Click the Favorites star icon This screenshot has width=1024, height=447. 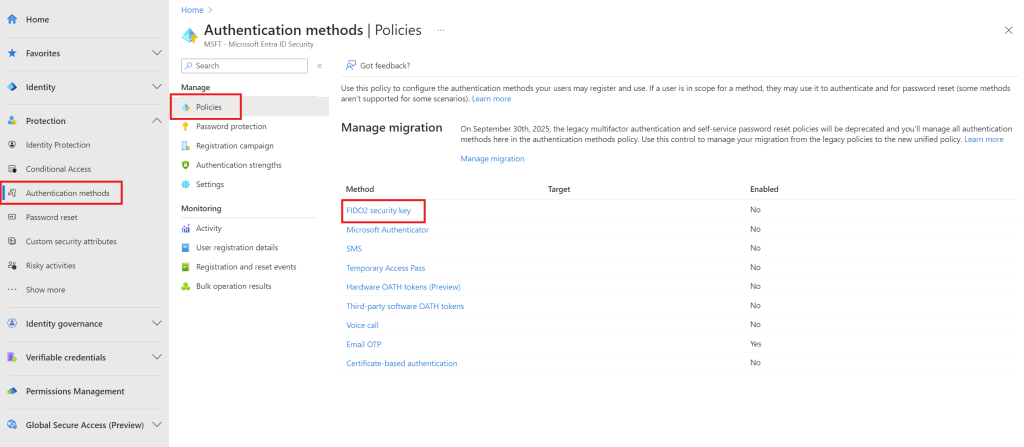coord(12,53)
